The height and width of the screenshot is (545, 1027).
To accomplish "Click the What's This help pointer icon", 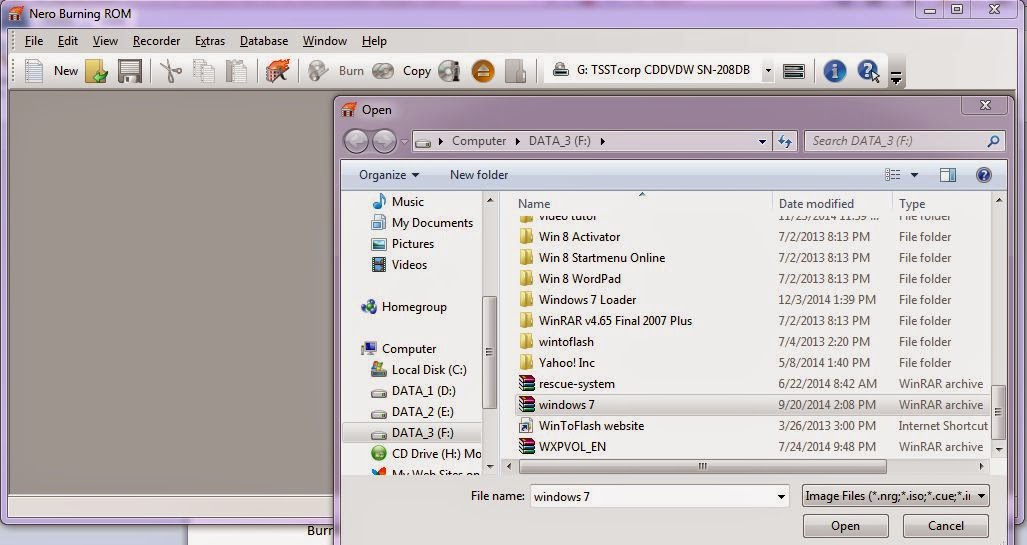I will pyautogui.click(x=868, y=71).
